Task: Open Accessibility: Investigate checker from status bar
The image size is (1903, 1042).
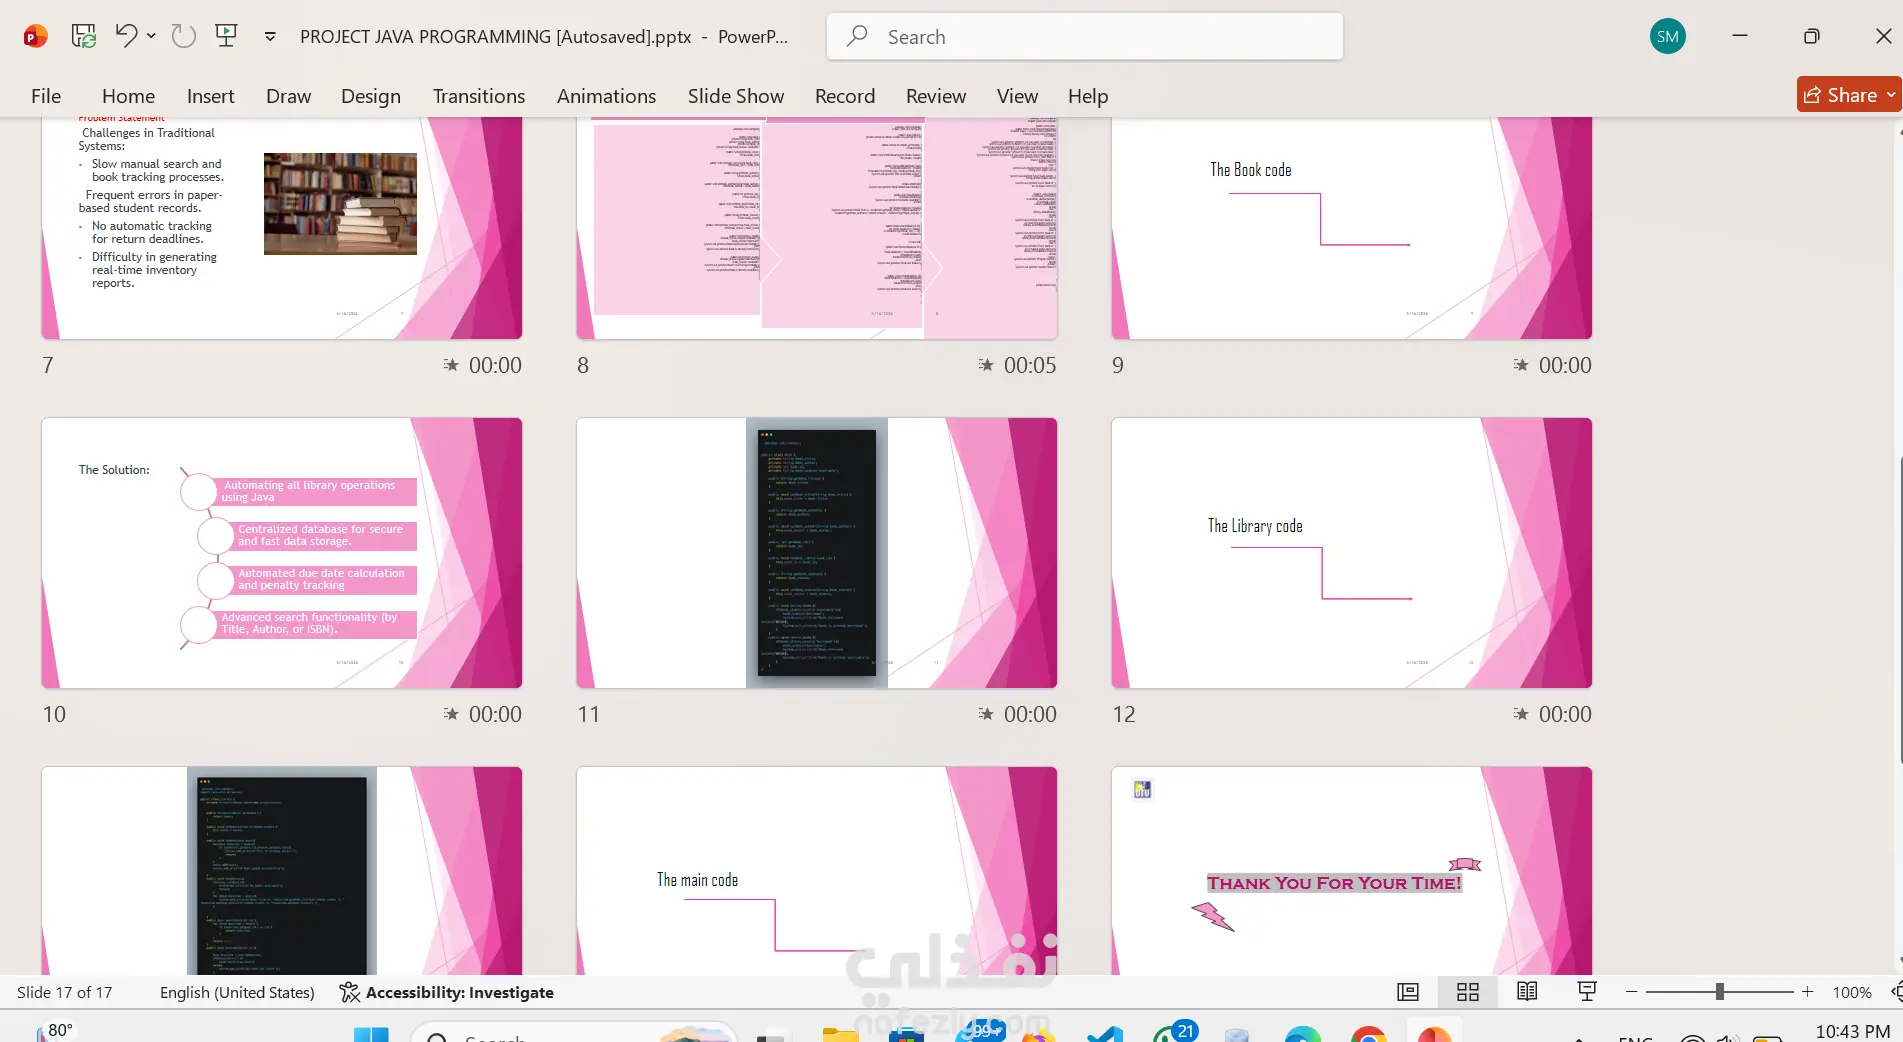Action: point(446,992)
